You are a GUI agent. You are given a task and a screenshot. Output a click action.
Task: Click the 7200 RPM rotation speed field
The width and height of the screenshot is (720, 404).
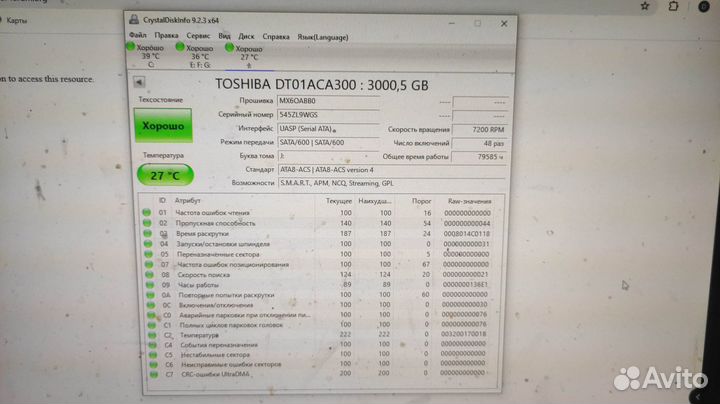[479, 129]
